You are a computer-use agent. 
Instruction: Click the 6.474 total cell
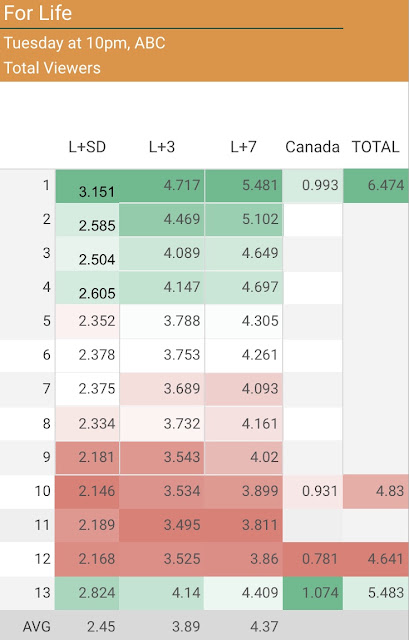[x=376, y=186]
